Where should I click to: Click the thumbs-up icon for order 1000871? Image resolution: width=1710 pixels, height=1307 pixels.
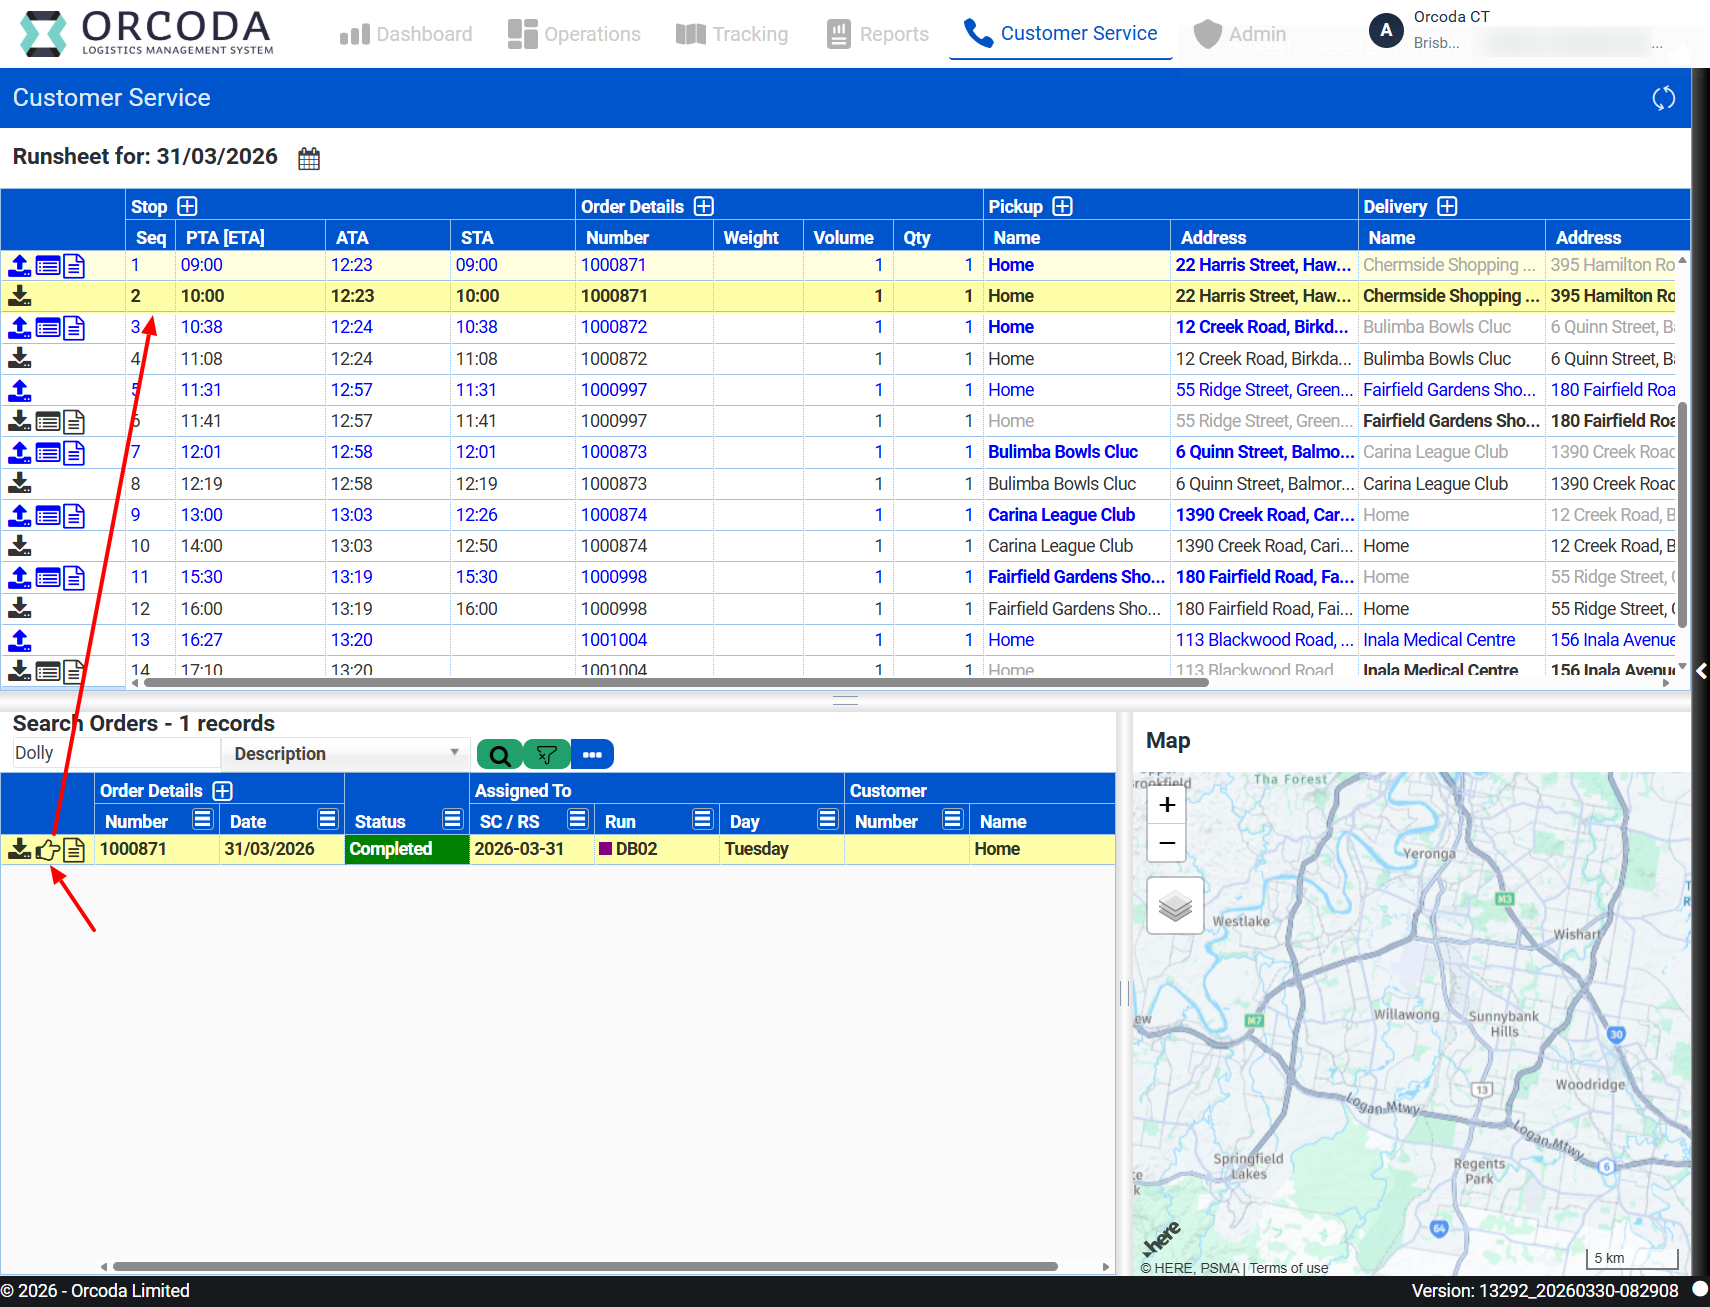pyautogui.click(x=47, y=850)
